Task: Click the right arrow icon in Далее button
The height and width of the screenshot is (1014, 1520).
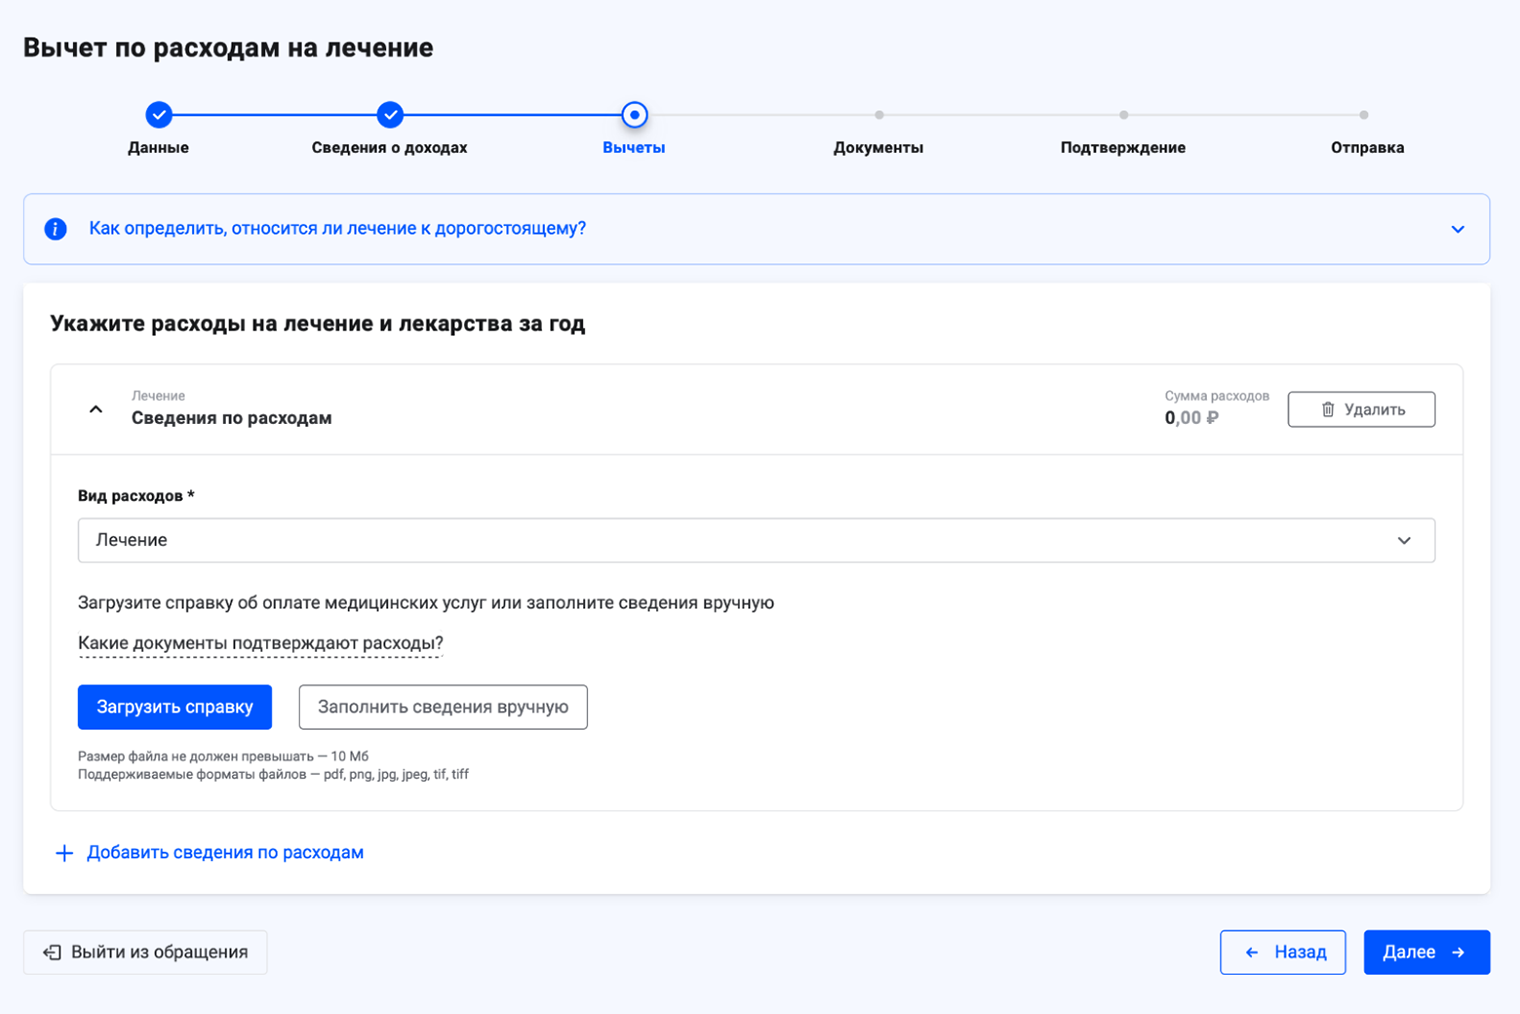Action: (x=1459, y=952)
